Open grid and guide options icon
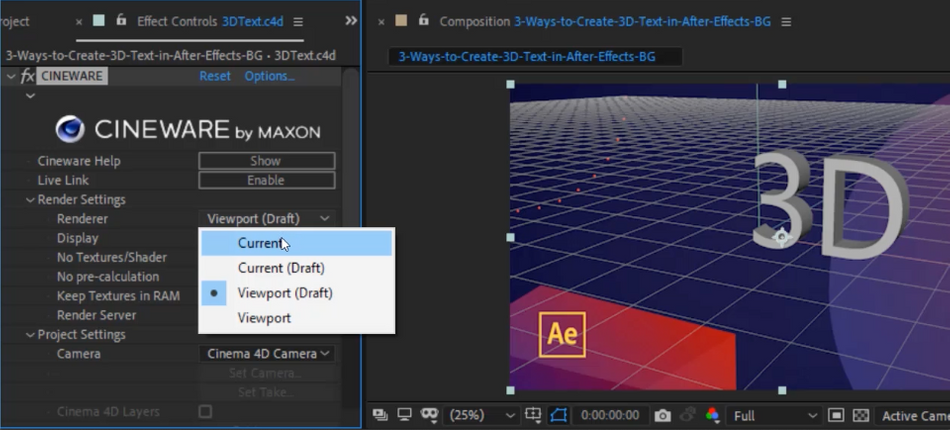950x430 pixels. 533,415
